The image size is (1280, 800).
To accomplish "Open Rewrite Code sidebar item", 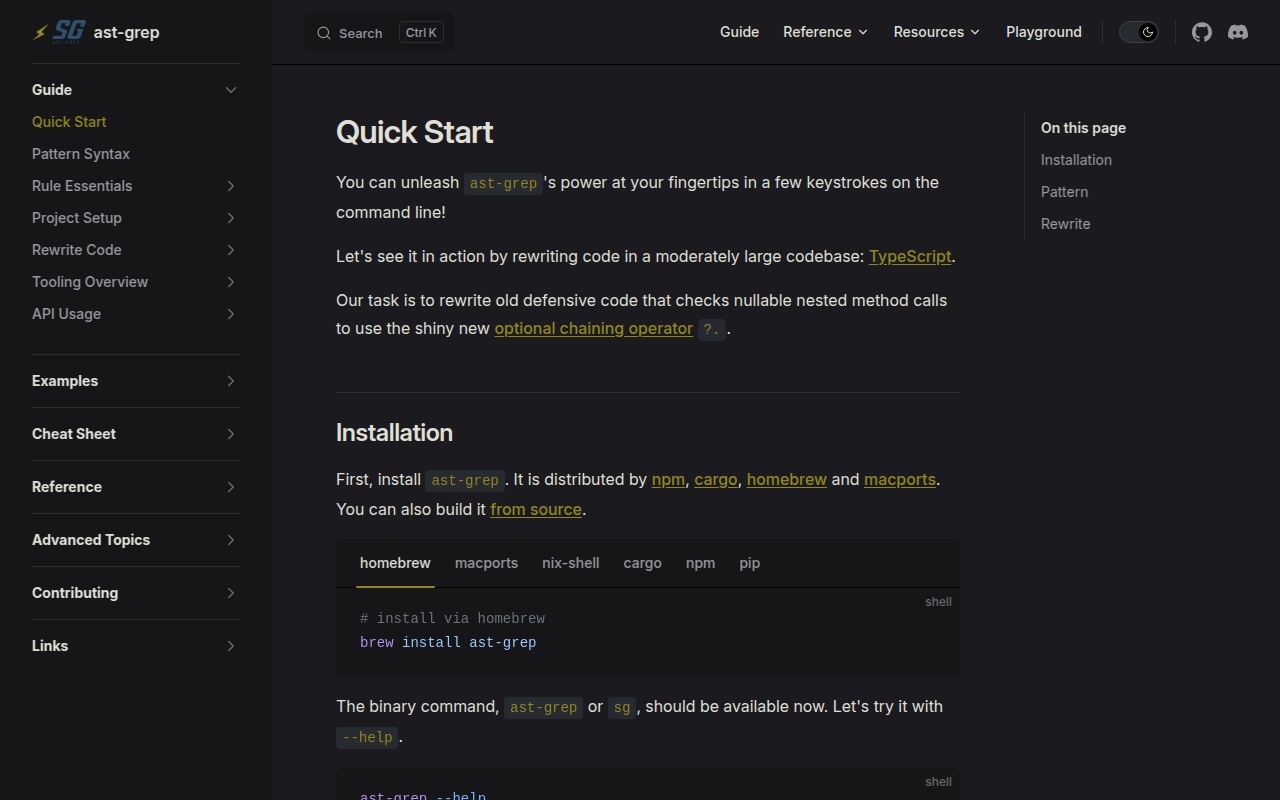I will (77, 250).
